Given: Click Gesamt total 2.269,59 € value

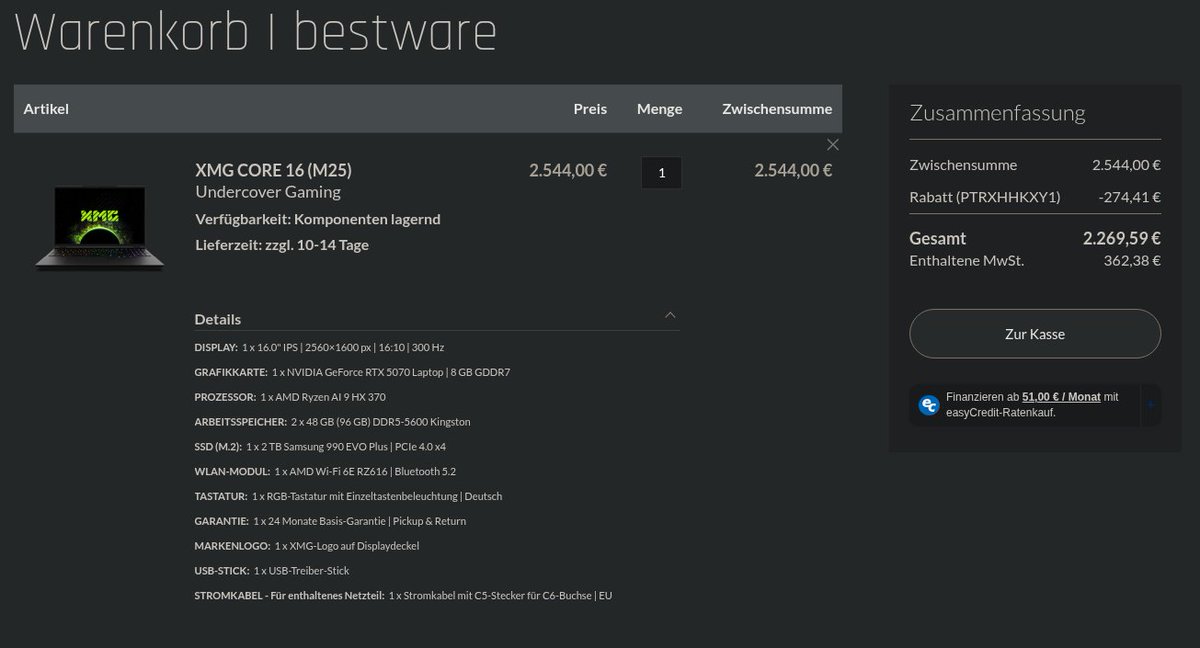Looking at the screenshot, I should tap(1121, 239).
